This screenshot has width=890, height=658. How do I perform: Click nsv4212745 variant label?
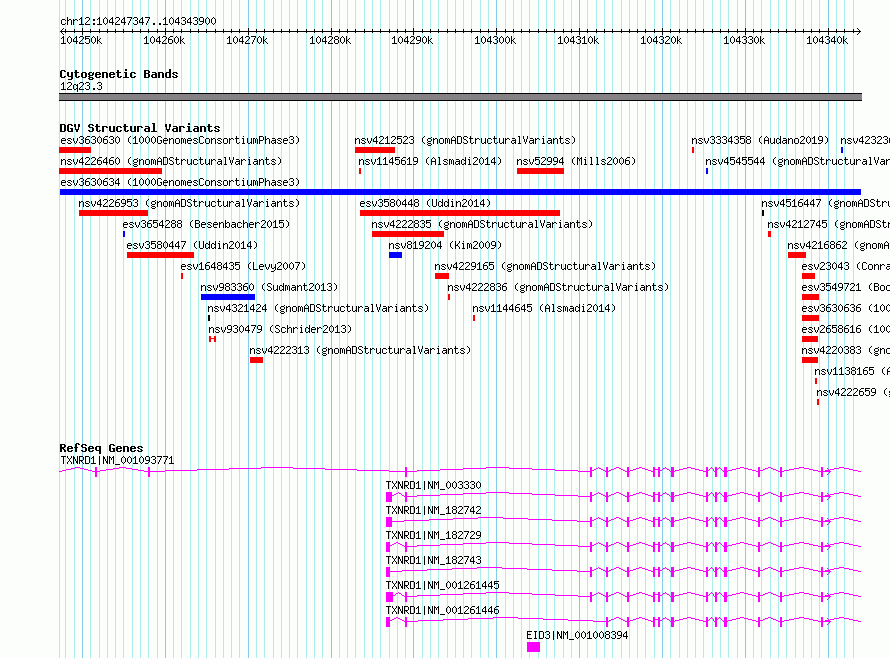pyautogui.click(x=829, y=224)
